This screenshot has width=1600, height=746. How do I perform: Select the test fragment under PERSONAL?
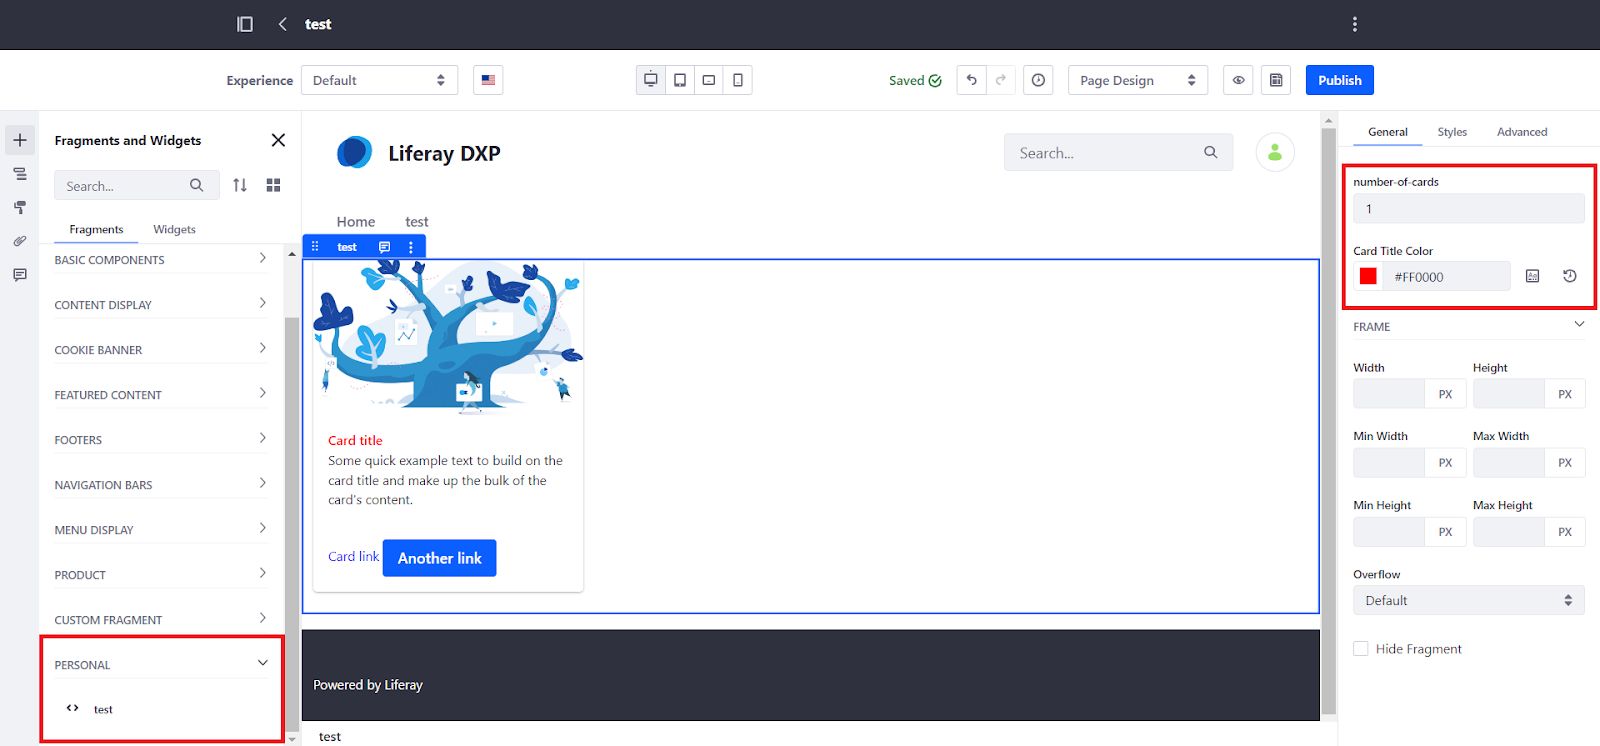click(x=103, y=709)
